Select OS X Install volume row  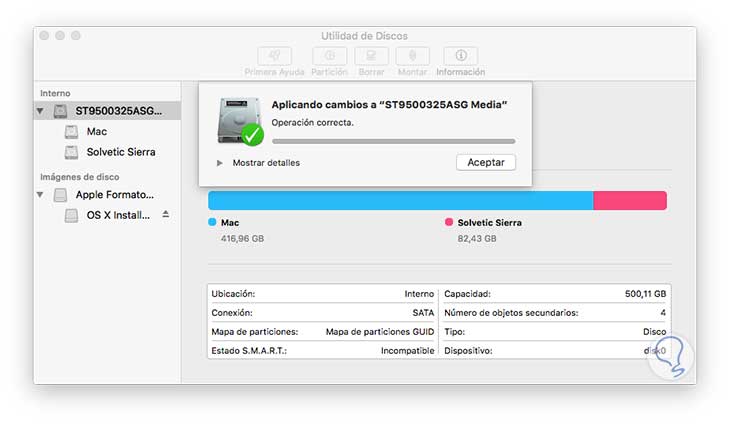pos(107,215)
